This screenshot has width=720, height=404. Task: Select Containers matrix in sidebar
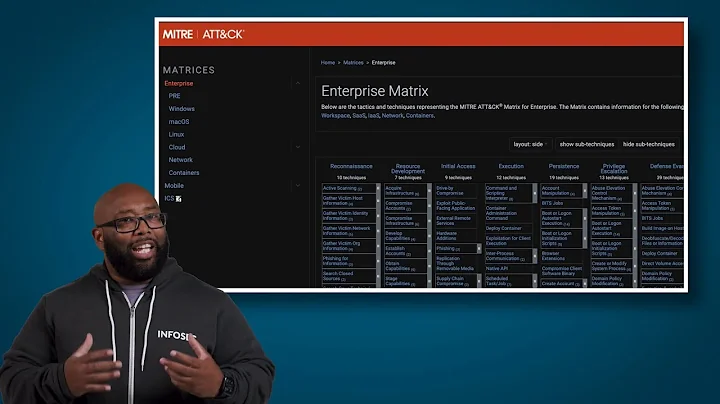[184, 173]
